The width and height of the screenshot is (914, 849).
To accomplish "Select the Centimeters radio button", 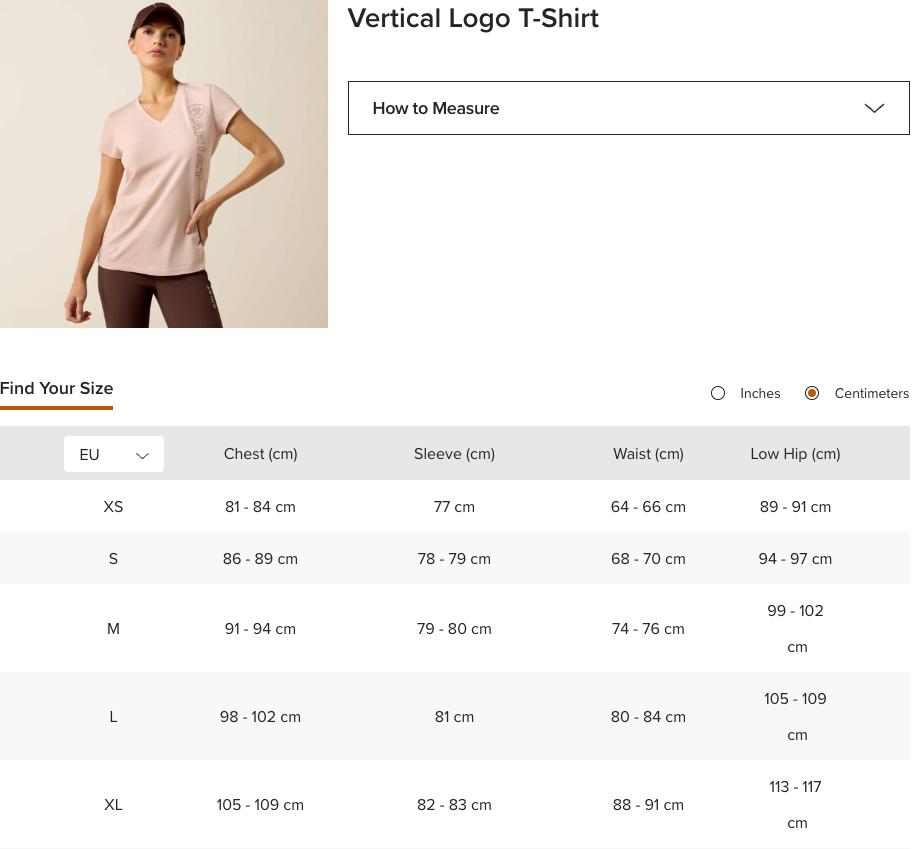I will click(812, 393).
